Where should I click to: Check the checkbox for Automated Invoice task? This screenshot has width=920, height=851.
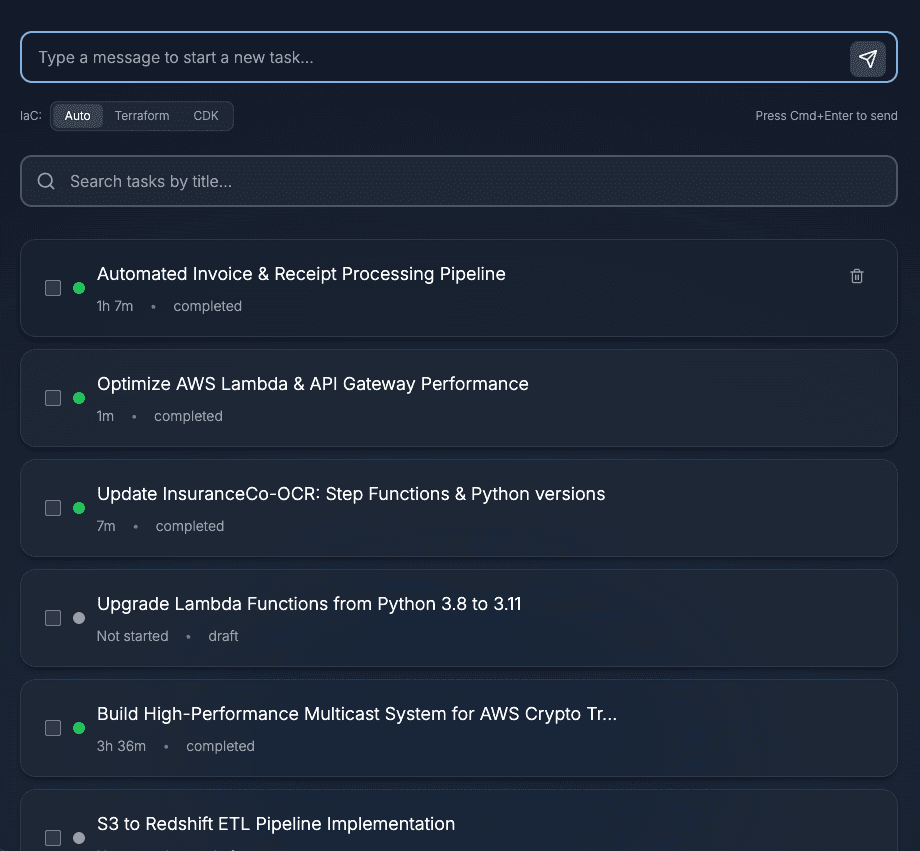52,288
